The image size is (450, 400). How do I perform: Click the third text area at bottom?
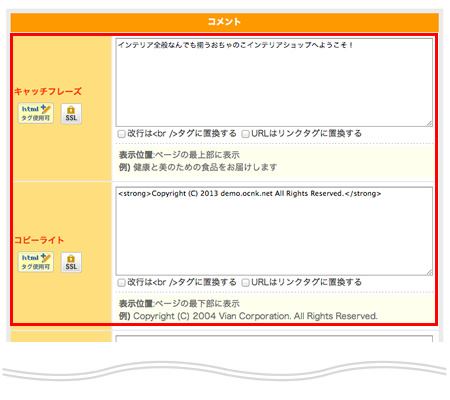click(274, 339)
